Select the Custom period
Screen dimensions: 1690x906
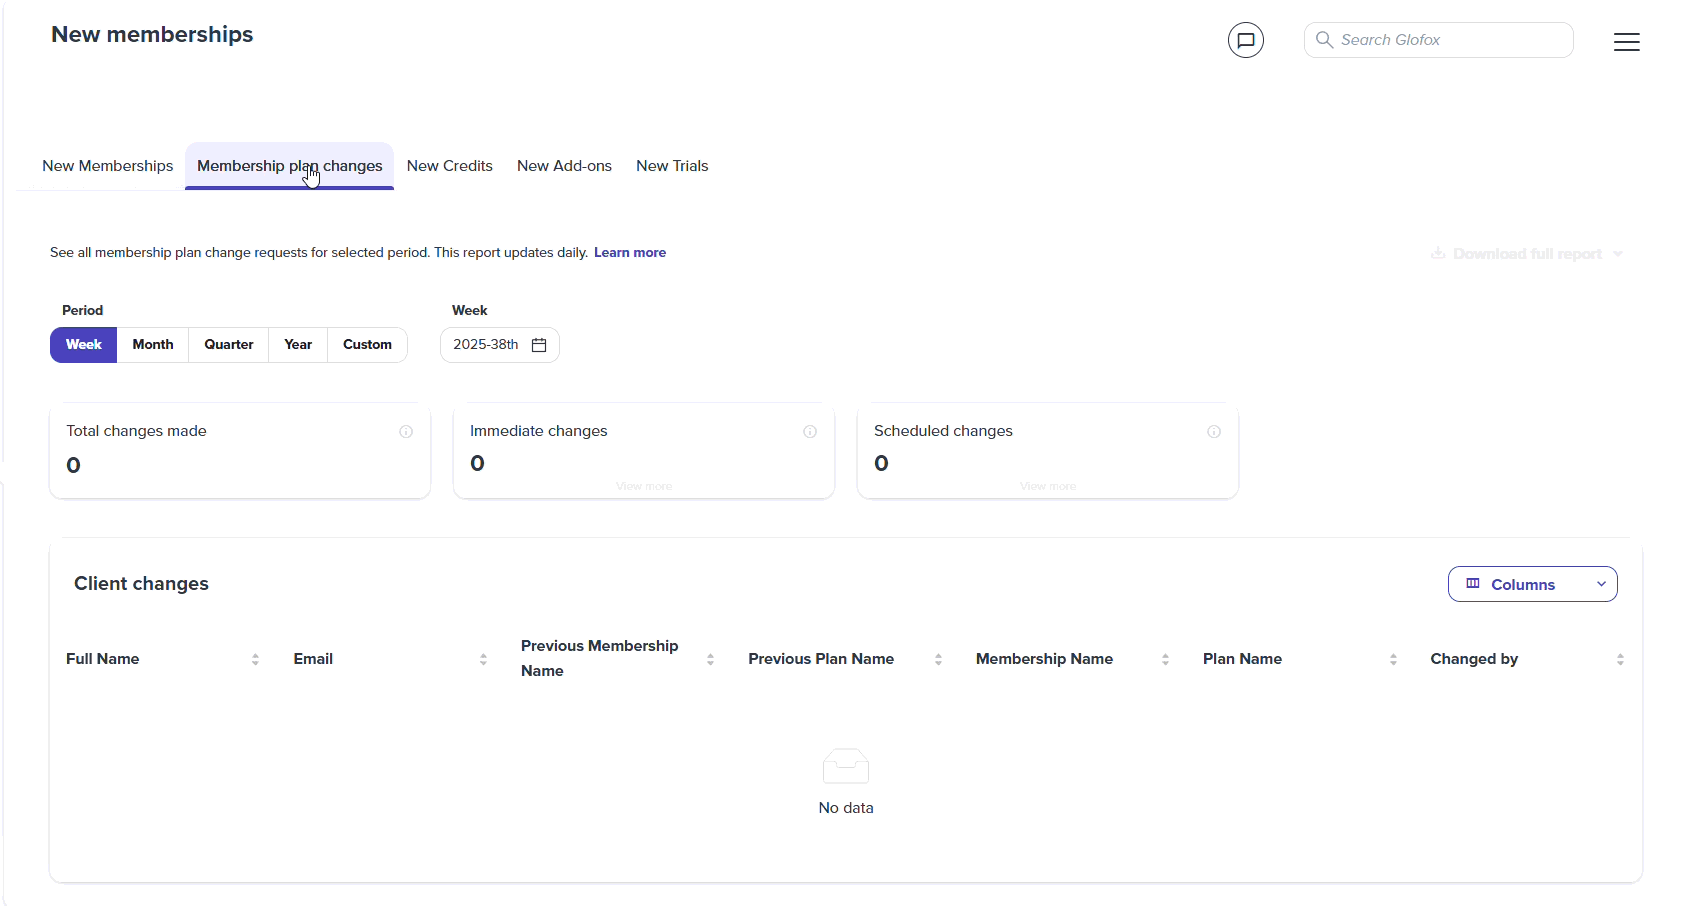tap(367, 345)
